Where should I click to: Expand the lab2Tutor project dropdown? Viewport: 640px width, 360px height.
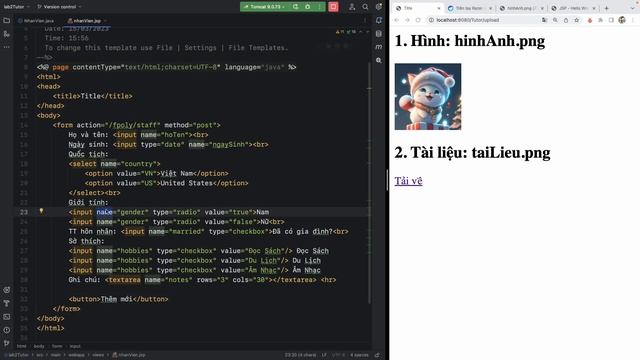[x=17, y=7]
